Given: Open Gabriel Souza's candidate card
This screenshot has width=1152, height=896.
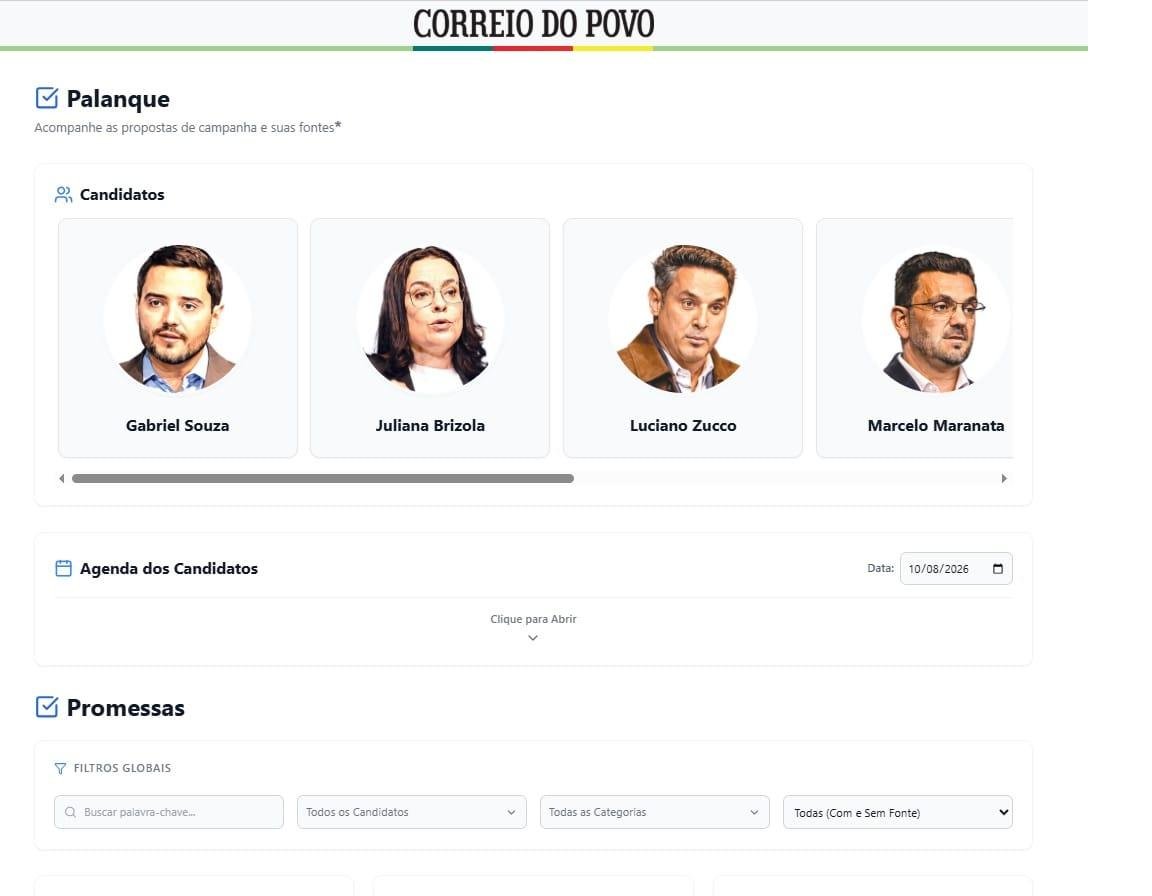Looking at the screenshot, I should tap(178, 338).
